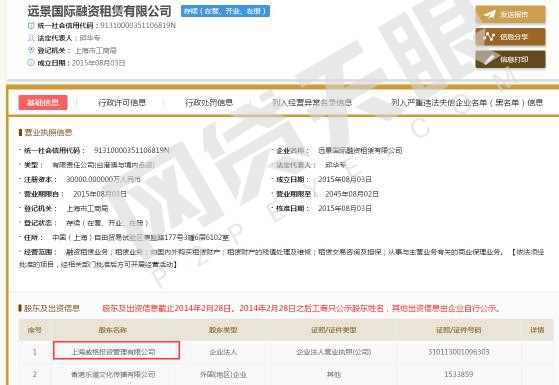The image size is (559, 385).
Task: Open shareholder 上海威格投资管理有限公司
Action: point(114,352)
